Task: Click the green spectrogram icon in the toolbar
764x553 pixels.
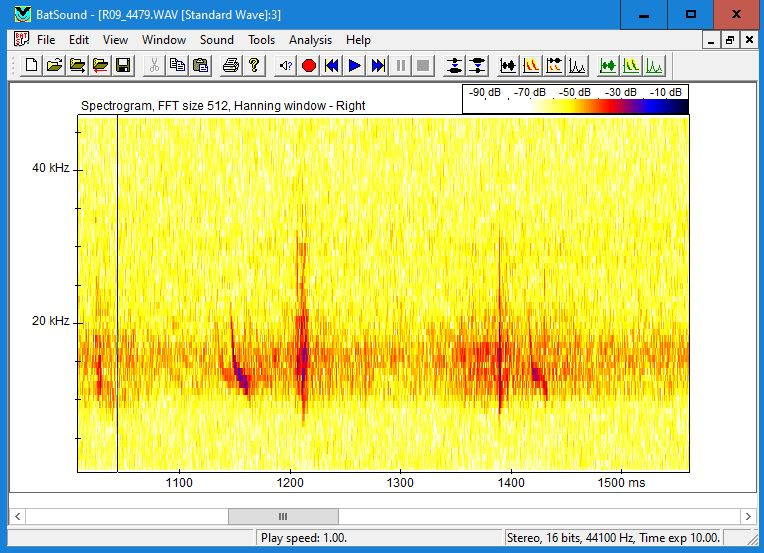Action: tap(631, 66)
